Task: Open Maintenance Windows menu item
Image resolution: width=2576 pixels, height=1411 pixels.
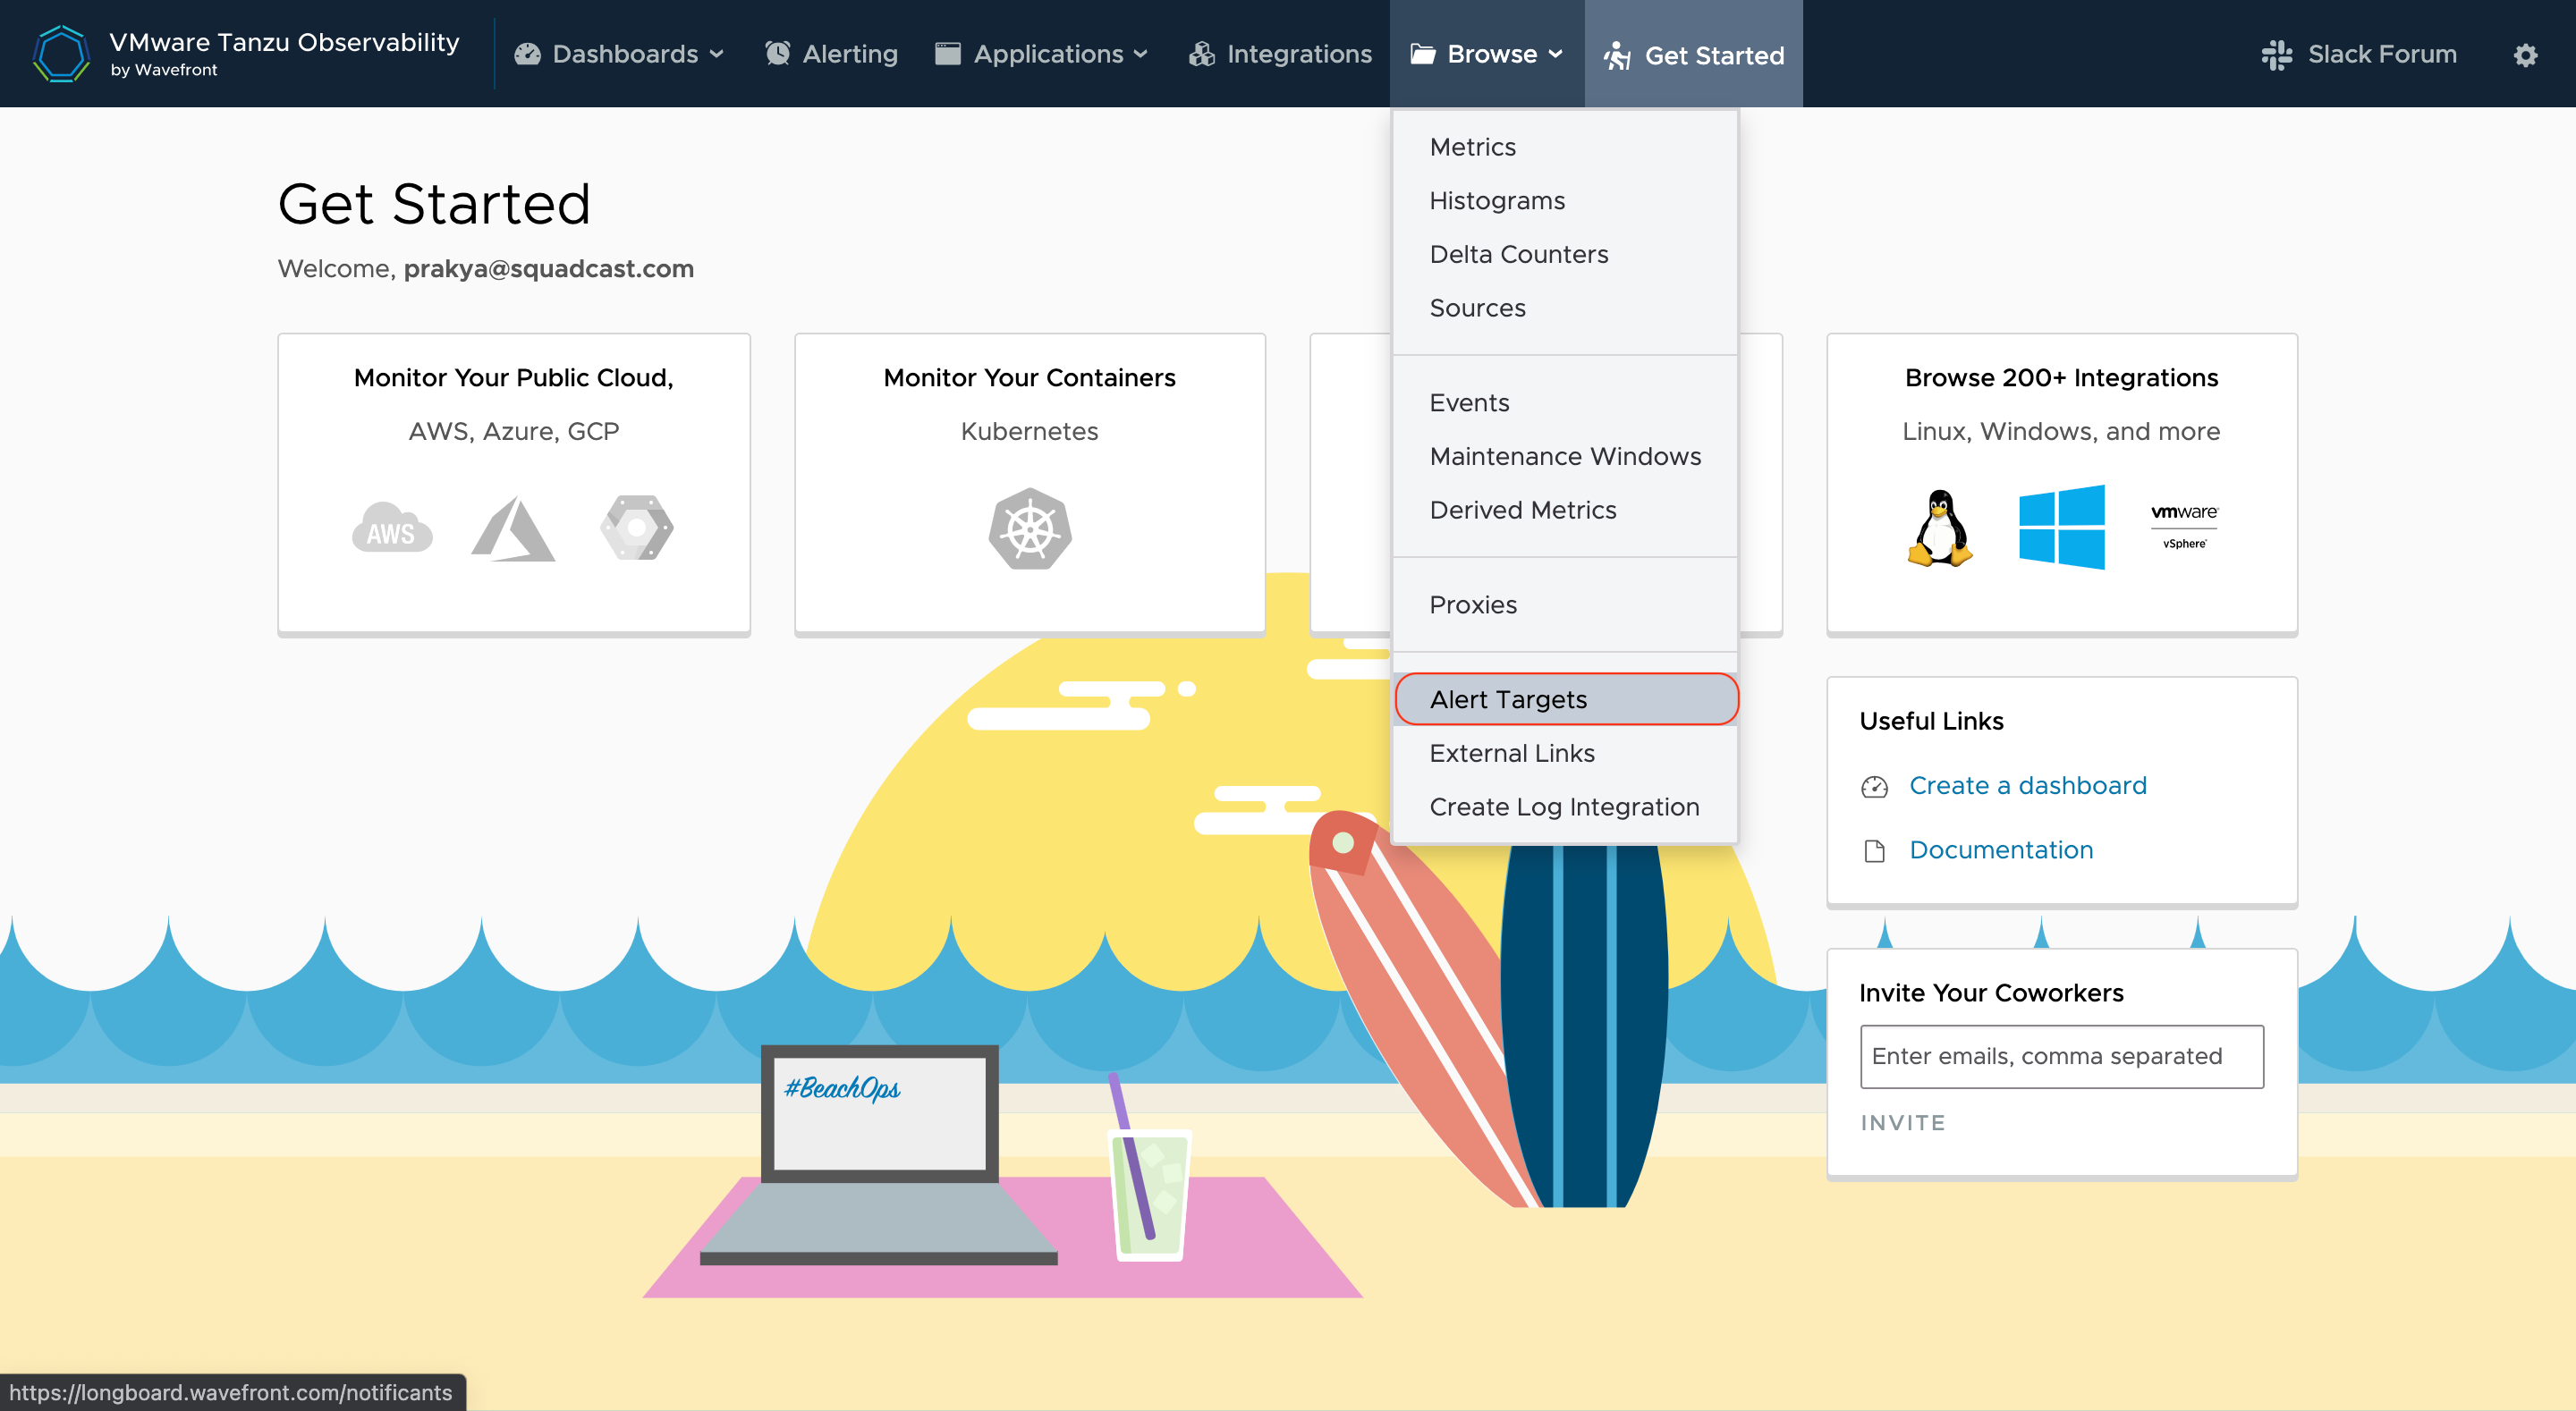Action: pyautogui.click(x=1566, y=457)
